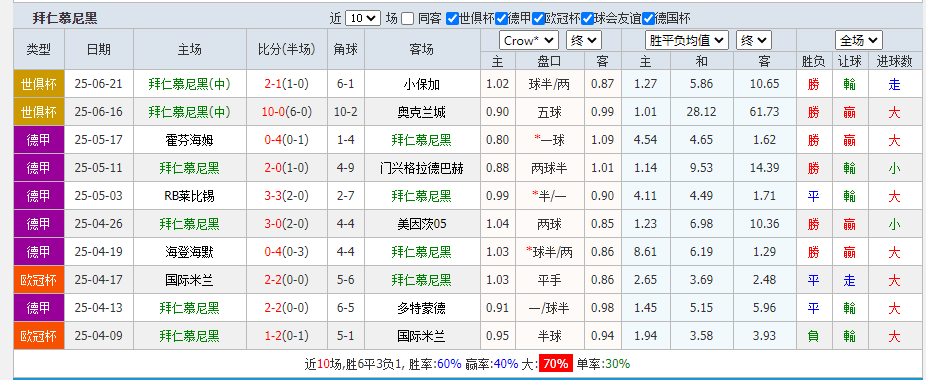Viewport: 926px width, 380px height.
Task: Click the 平手 handicap cell
Action: point(549,280)
